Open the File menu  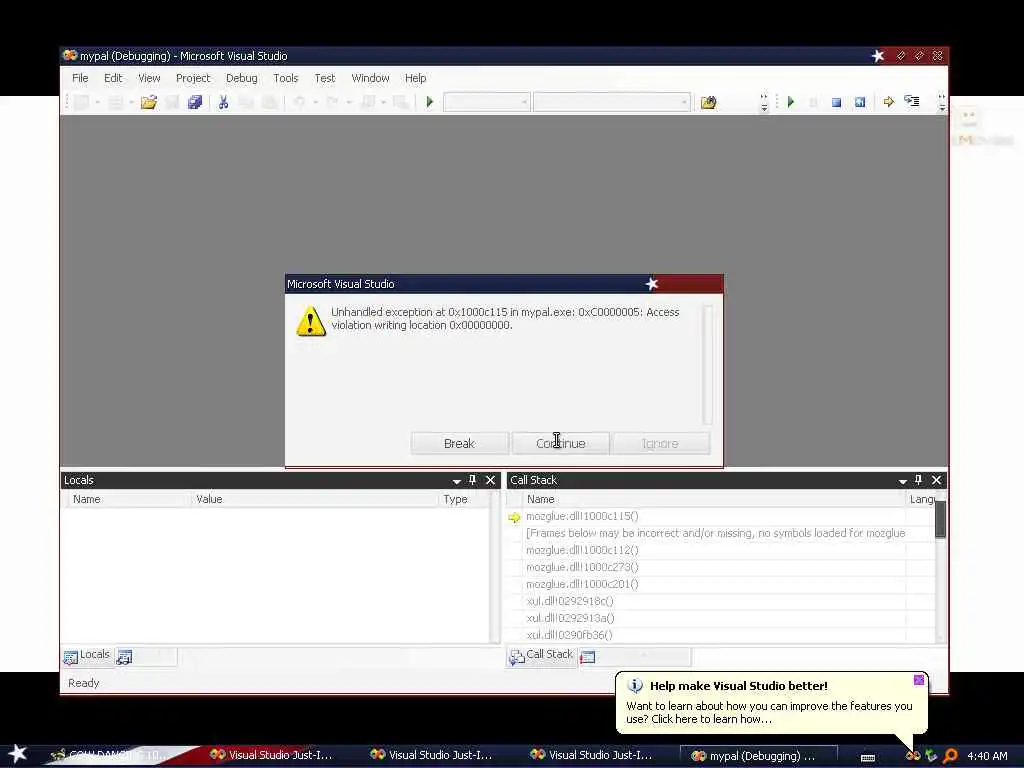pyautogui.click(x=80, y=78)
